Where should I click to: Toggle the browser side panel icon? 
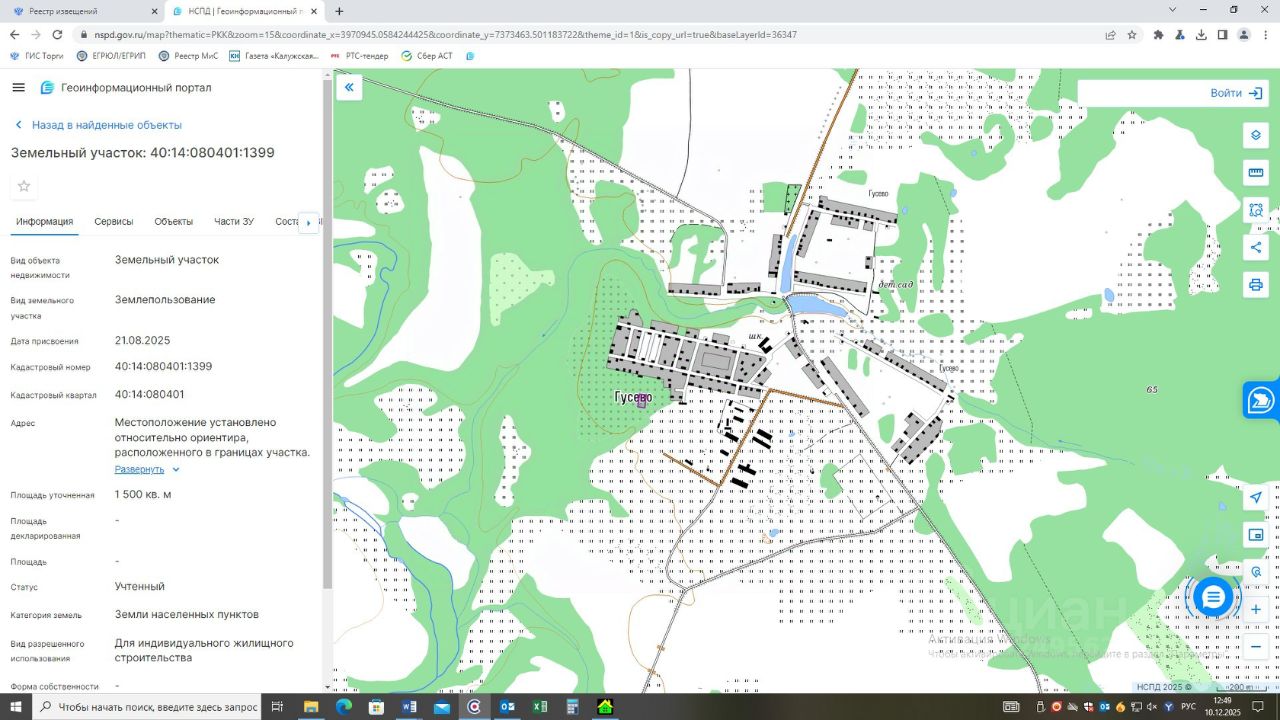pyautogui.click(x=1222, y=34)
